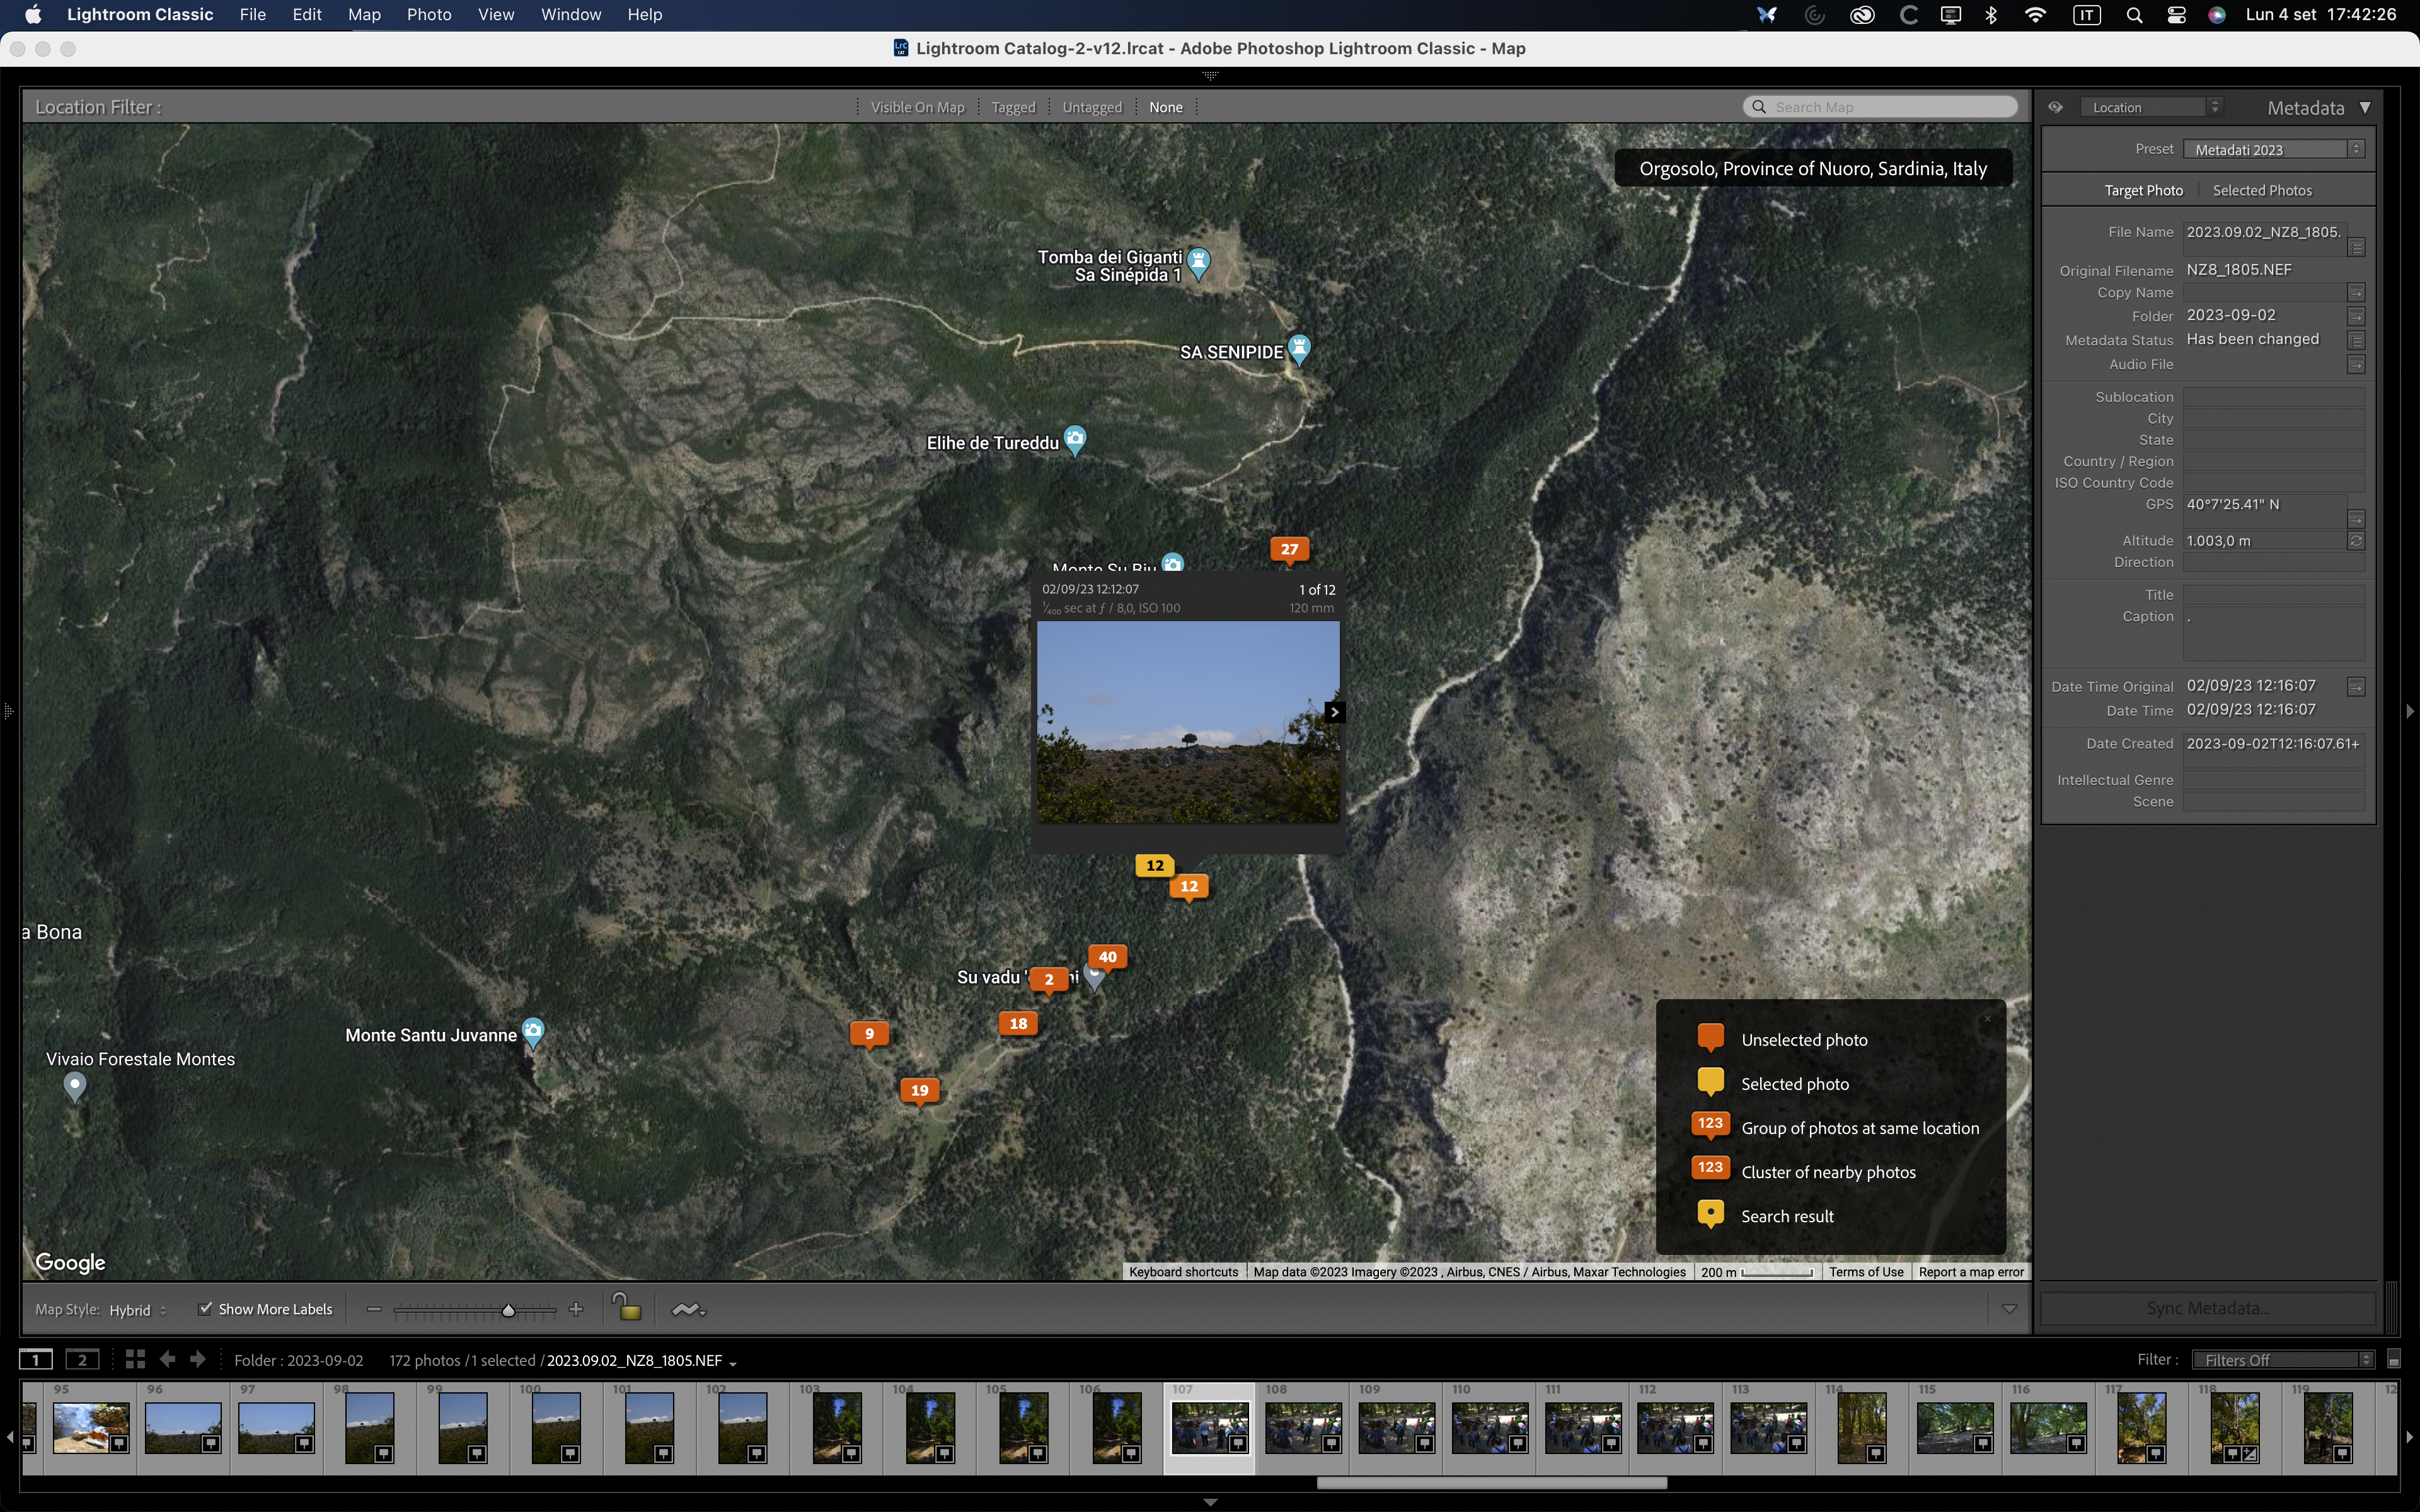Select filmstrip thumbnail number 96
The width and height of the screenshot is (2420, 1512).
183,1427
